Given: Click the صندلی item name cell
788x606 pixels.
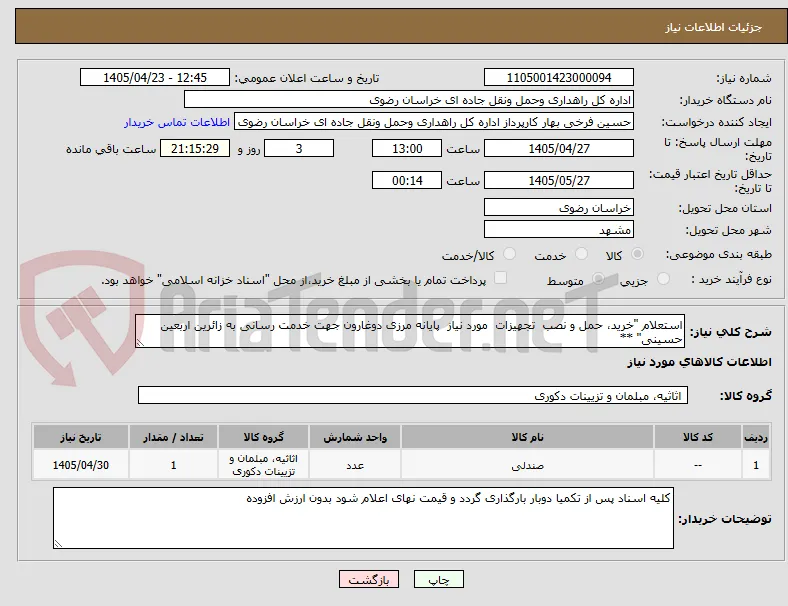Looking at the screenshot, I should 527,465.
